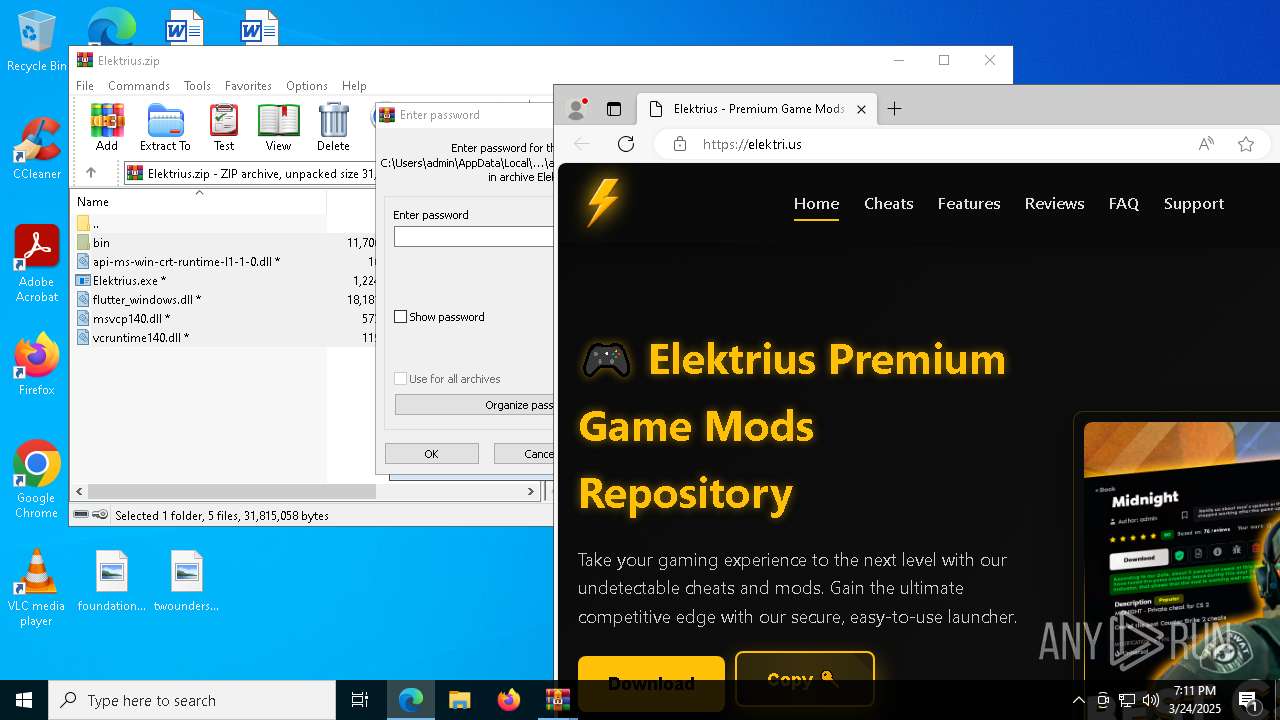Click the Delete toolbar icon in WinRAR
The image size is (1280, 720).
333,127
